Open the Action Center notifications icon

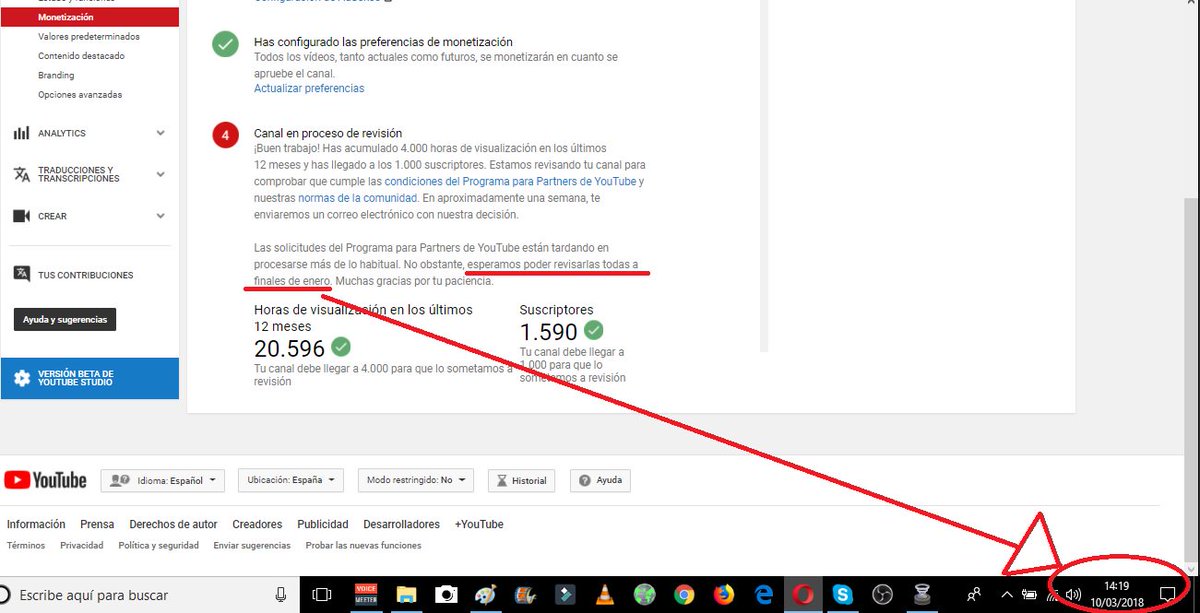pyautogui.click(x=1166, y=595)
